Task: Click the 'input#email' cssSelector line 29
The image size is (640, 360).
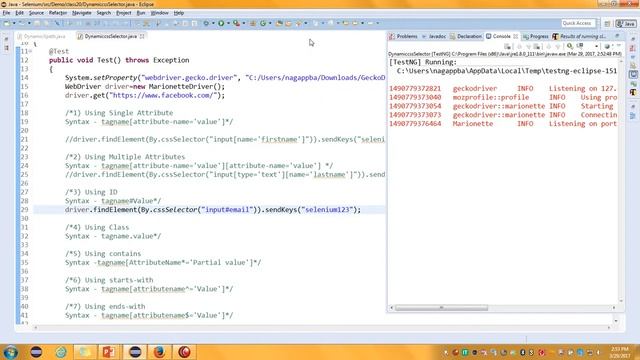Action: (213, 209)
